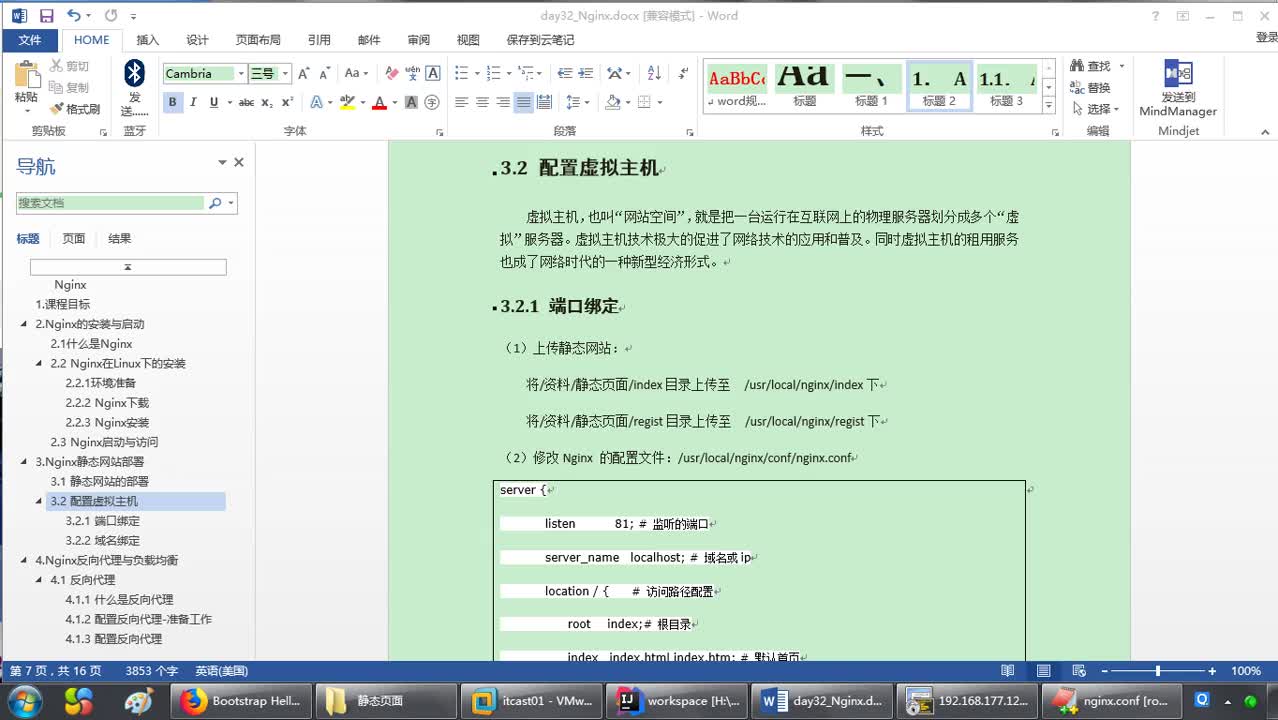Open the font size dropdown
Image resolution: width=1278 pixels, height=720 pixels.
285,74
